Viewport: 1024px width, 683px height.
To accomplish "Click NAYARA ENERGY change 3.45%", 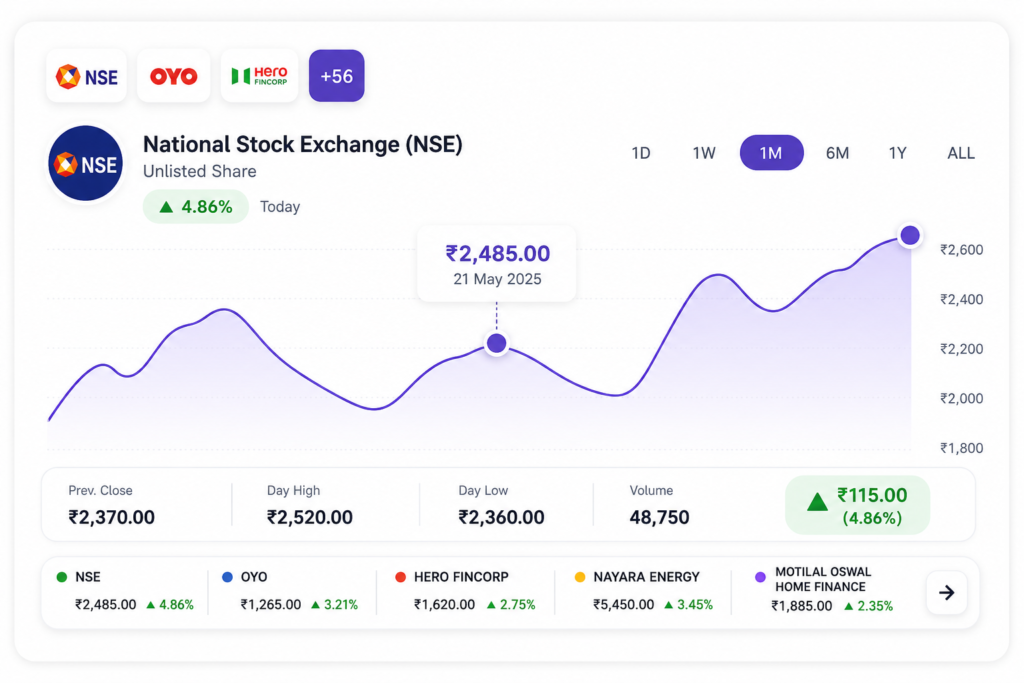I will coord(688,605).
